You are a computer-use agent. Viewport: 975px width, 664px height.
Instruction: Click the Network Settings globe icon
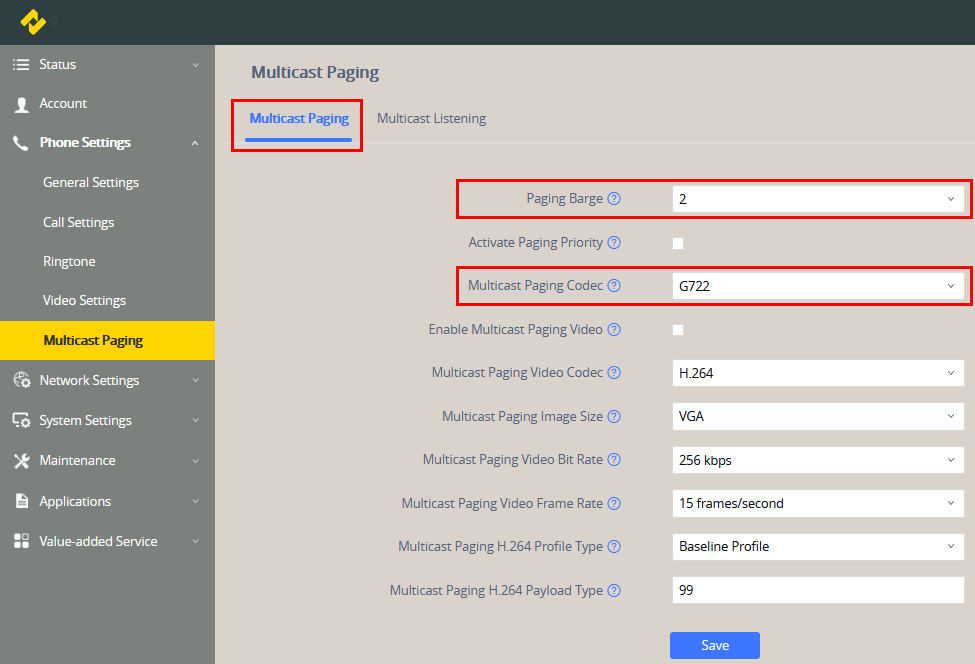[22, 380]
